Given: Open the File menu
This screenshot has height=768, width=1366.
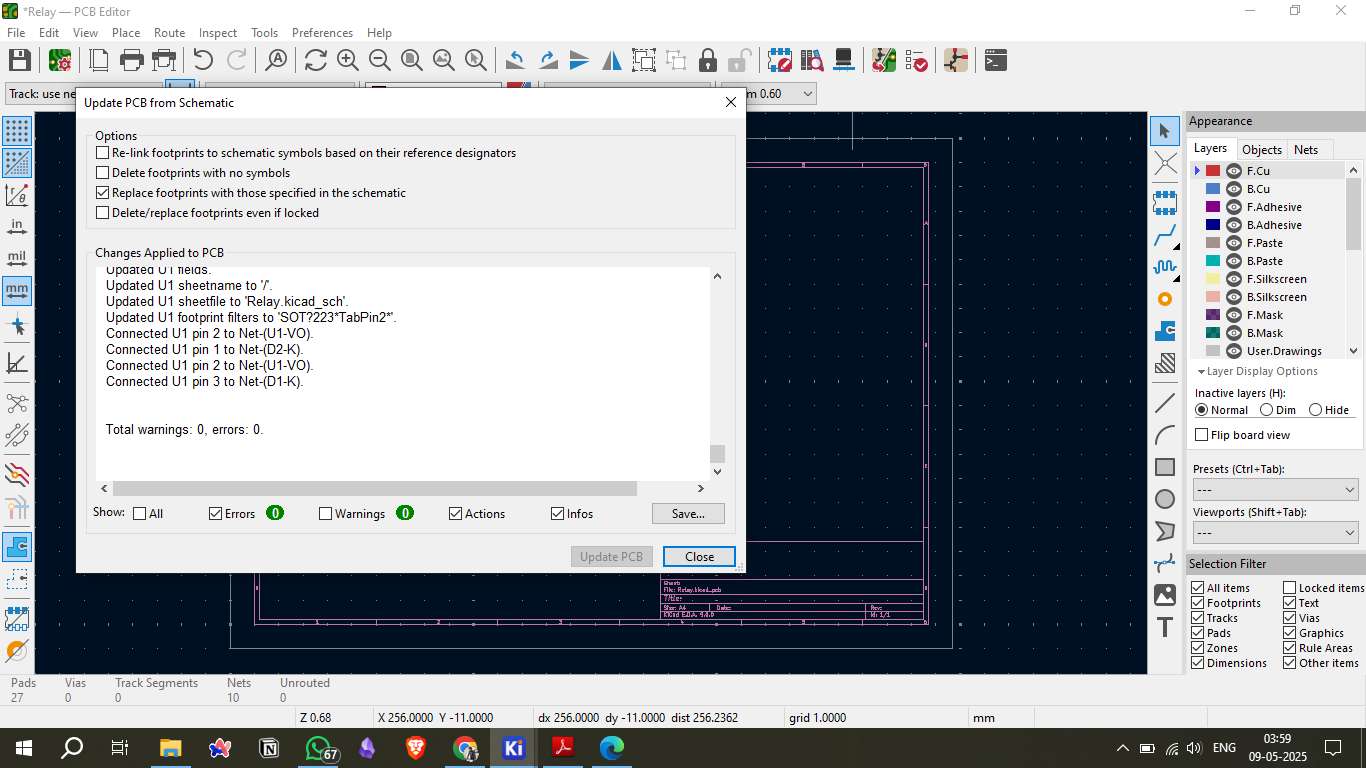Looking at the screenshot, I should pyautogui.click(x=16, y=33).
